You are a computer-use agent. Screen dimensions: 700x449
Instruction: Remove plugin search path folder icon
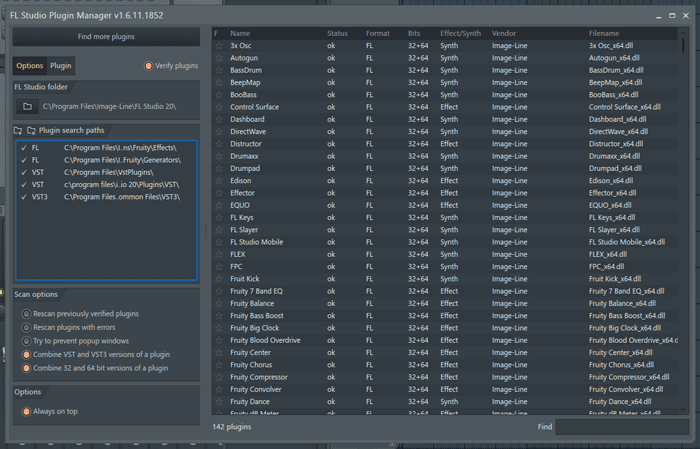point(31,130)
